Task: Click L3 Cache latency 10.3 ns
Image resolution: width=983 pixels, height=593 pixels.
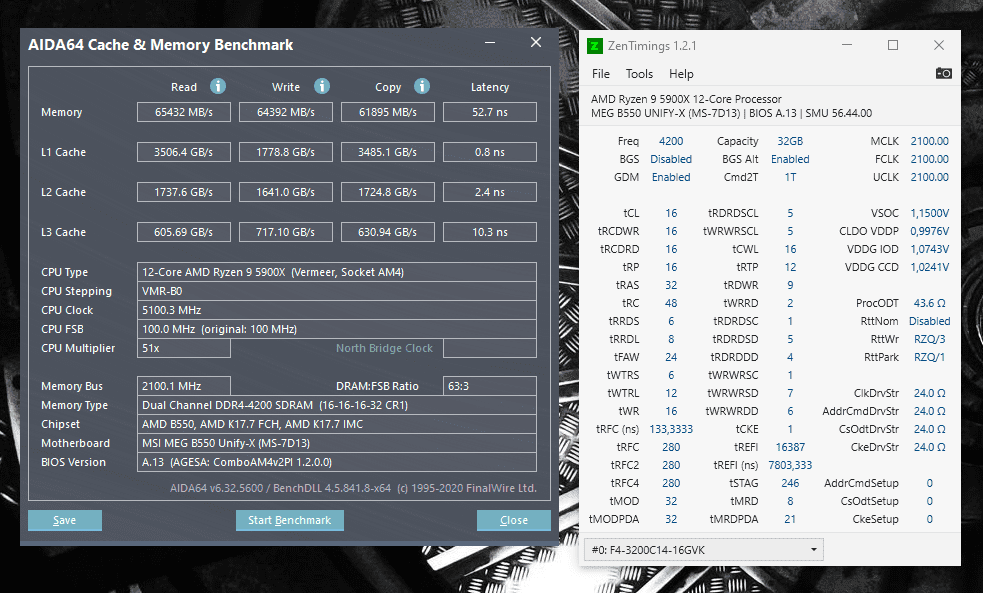Action: click(x=490, y=233)
